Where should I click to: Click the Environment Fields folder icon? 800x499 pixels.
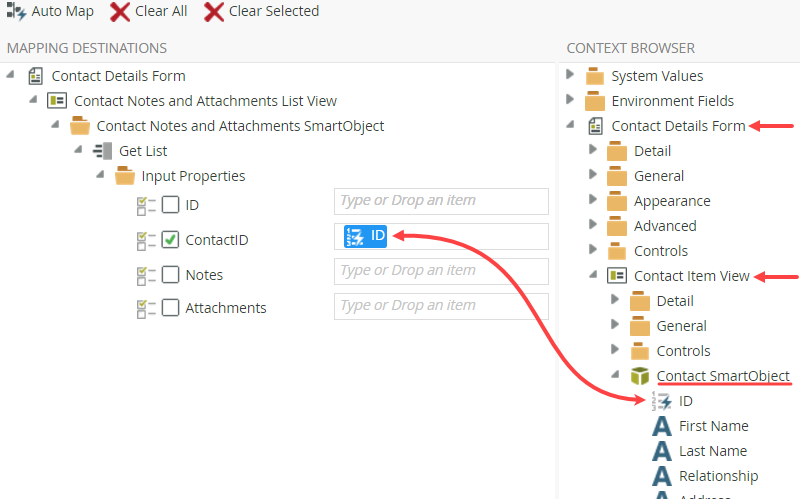tap(596, 101)
